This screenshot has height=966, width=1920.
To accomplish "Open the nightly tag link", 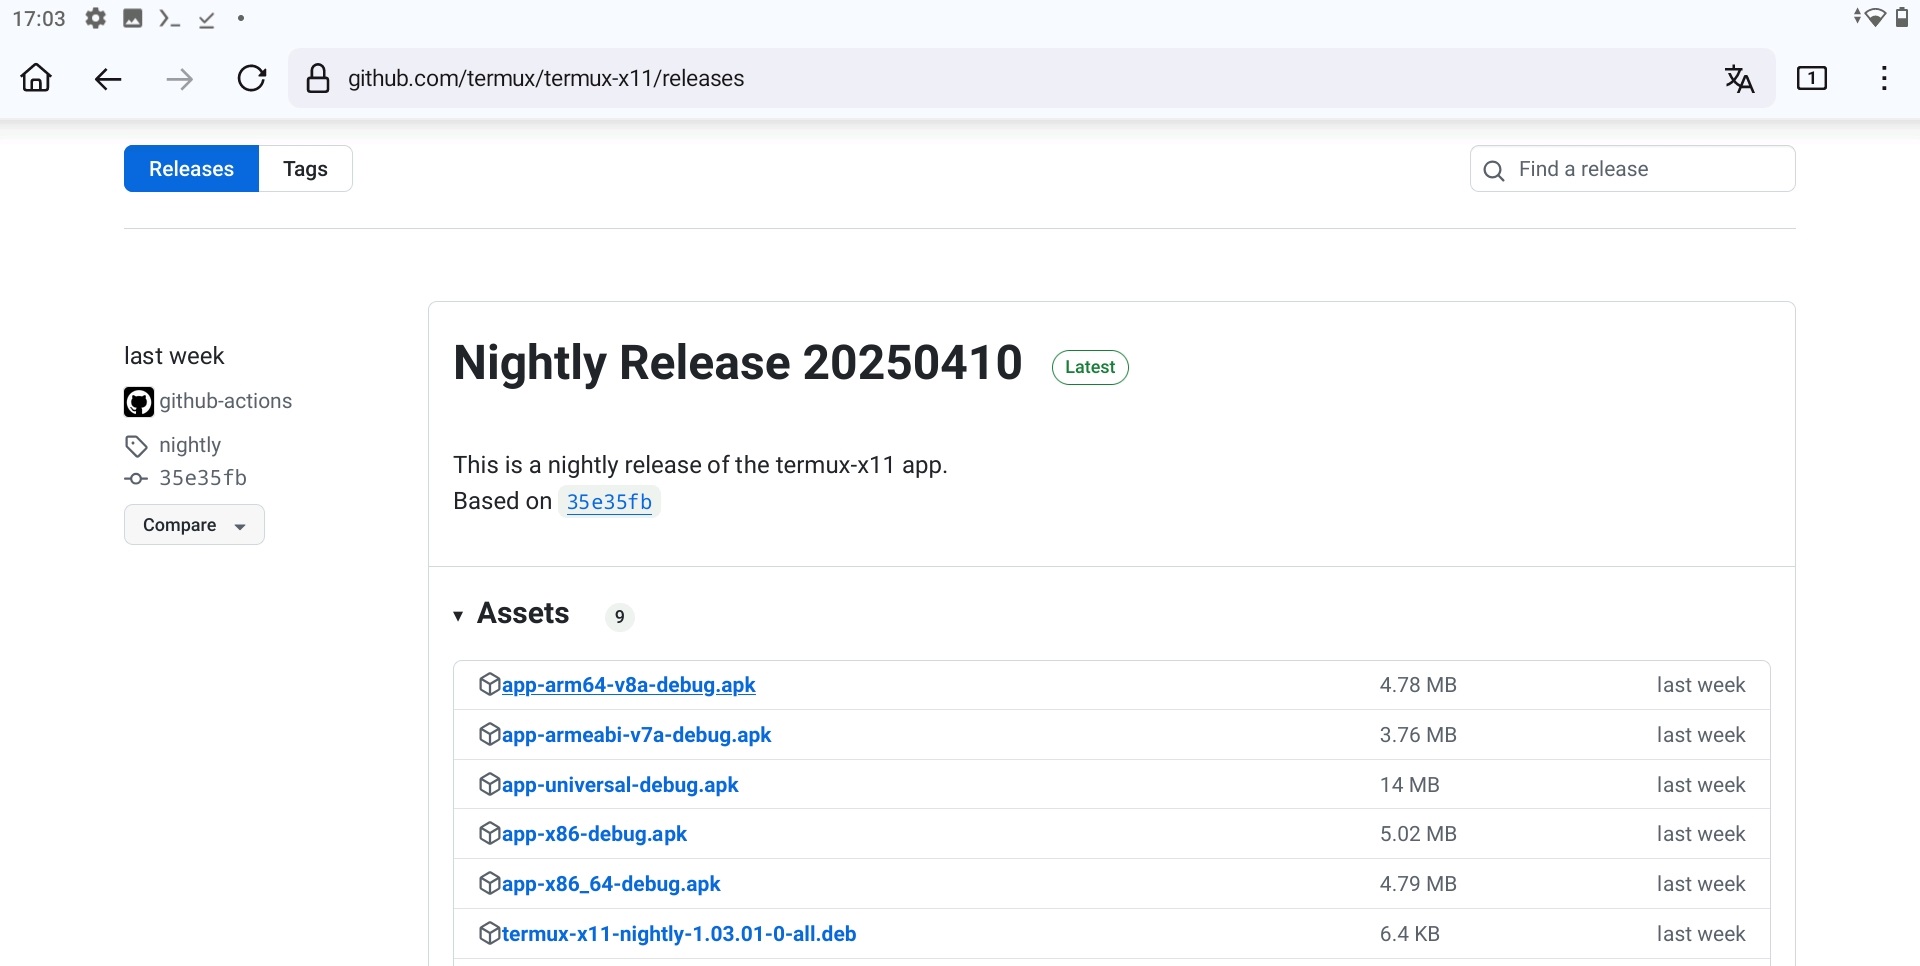I will [190, 445].
